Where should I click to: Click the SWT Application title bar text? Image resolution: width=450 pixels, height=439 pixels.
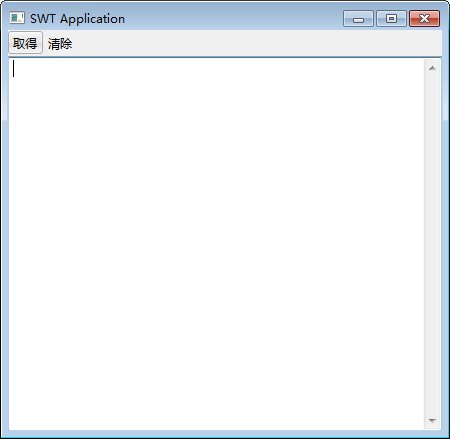77,19
